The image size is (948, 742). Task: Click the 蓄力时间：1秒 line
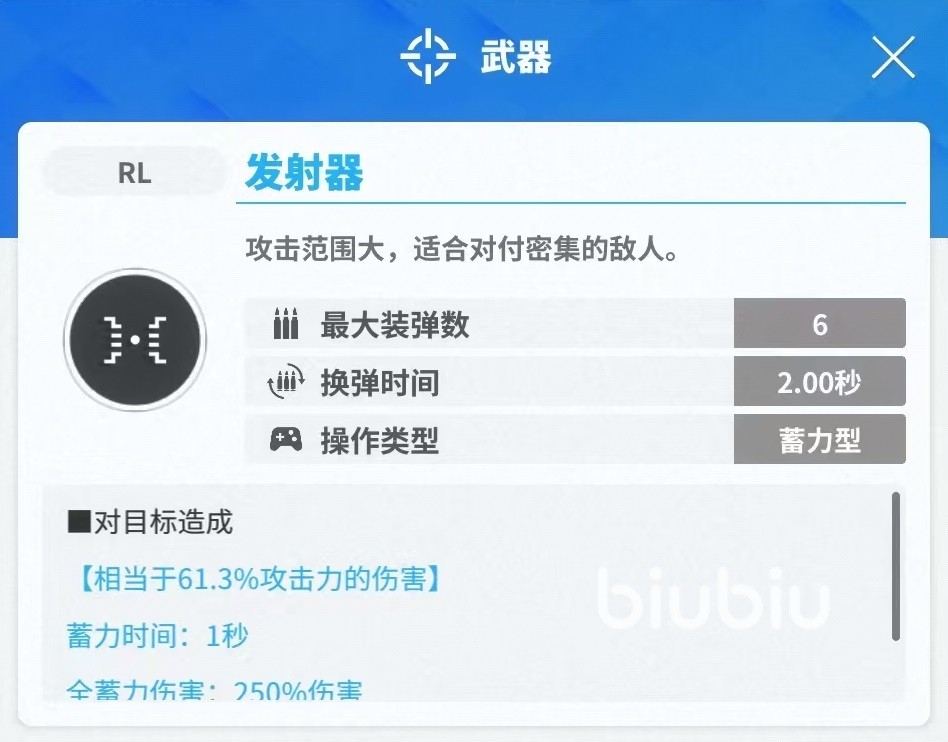pyautogui.click(x=157, y=635)
